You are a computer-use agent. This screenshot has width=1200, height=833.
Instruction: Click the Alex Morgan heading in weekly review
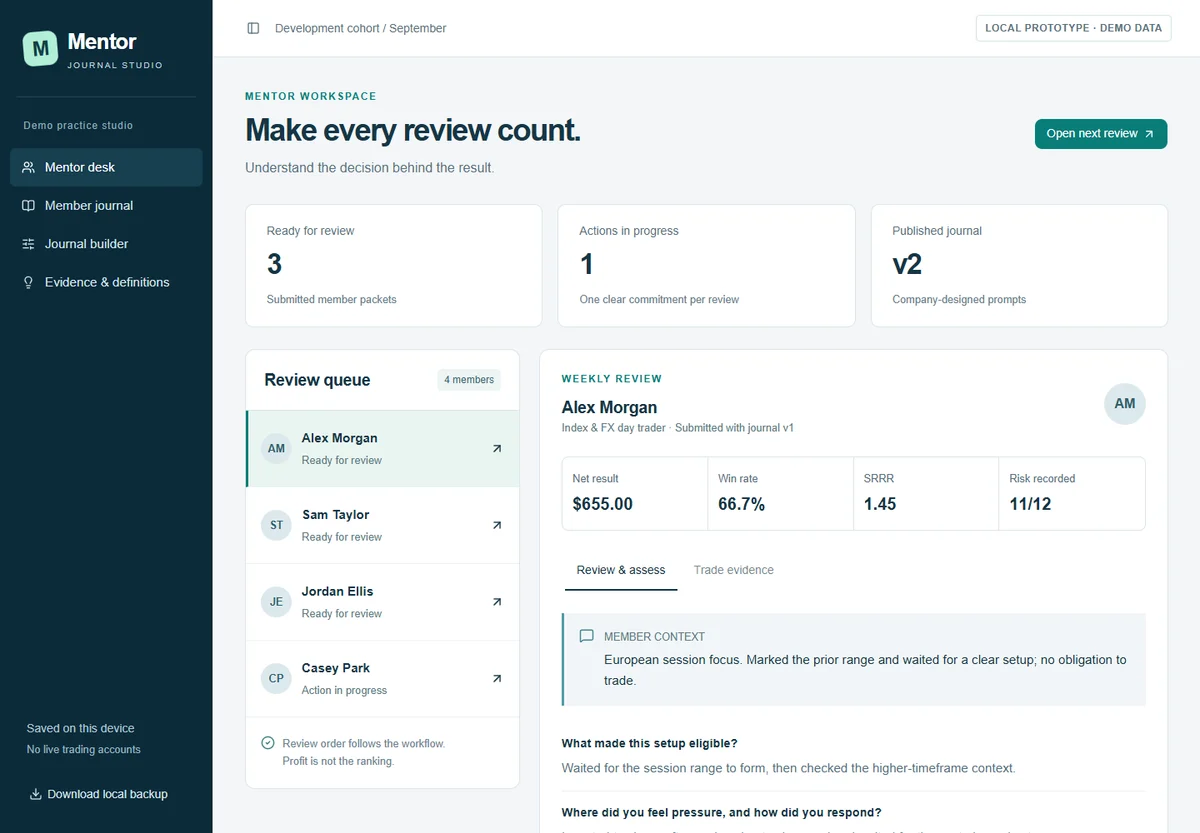click(610, 407)
